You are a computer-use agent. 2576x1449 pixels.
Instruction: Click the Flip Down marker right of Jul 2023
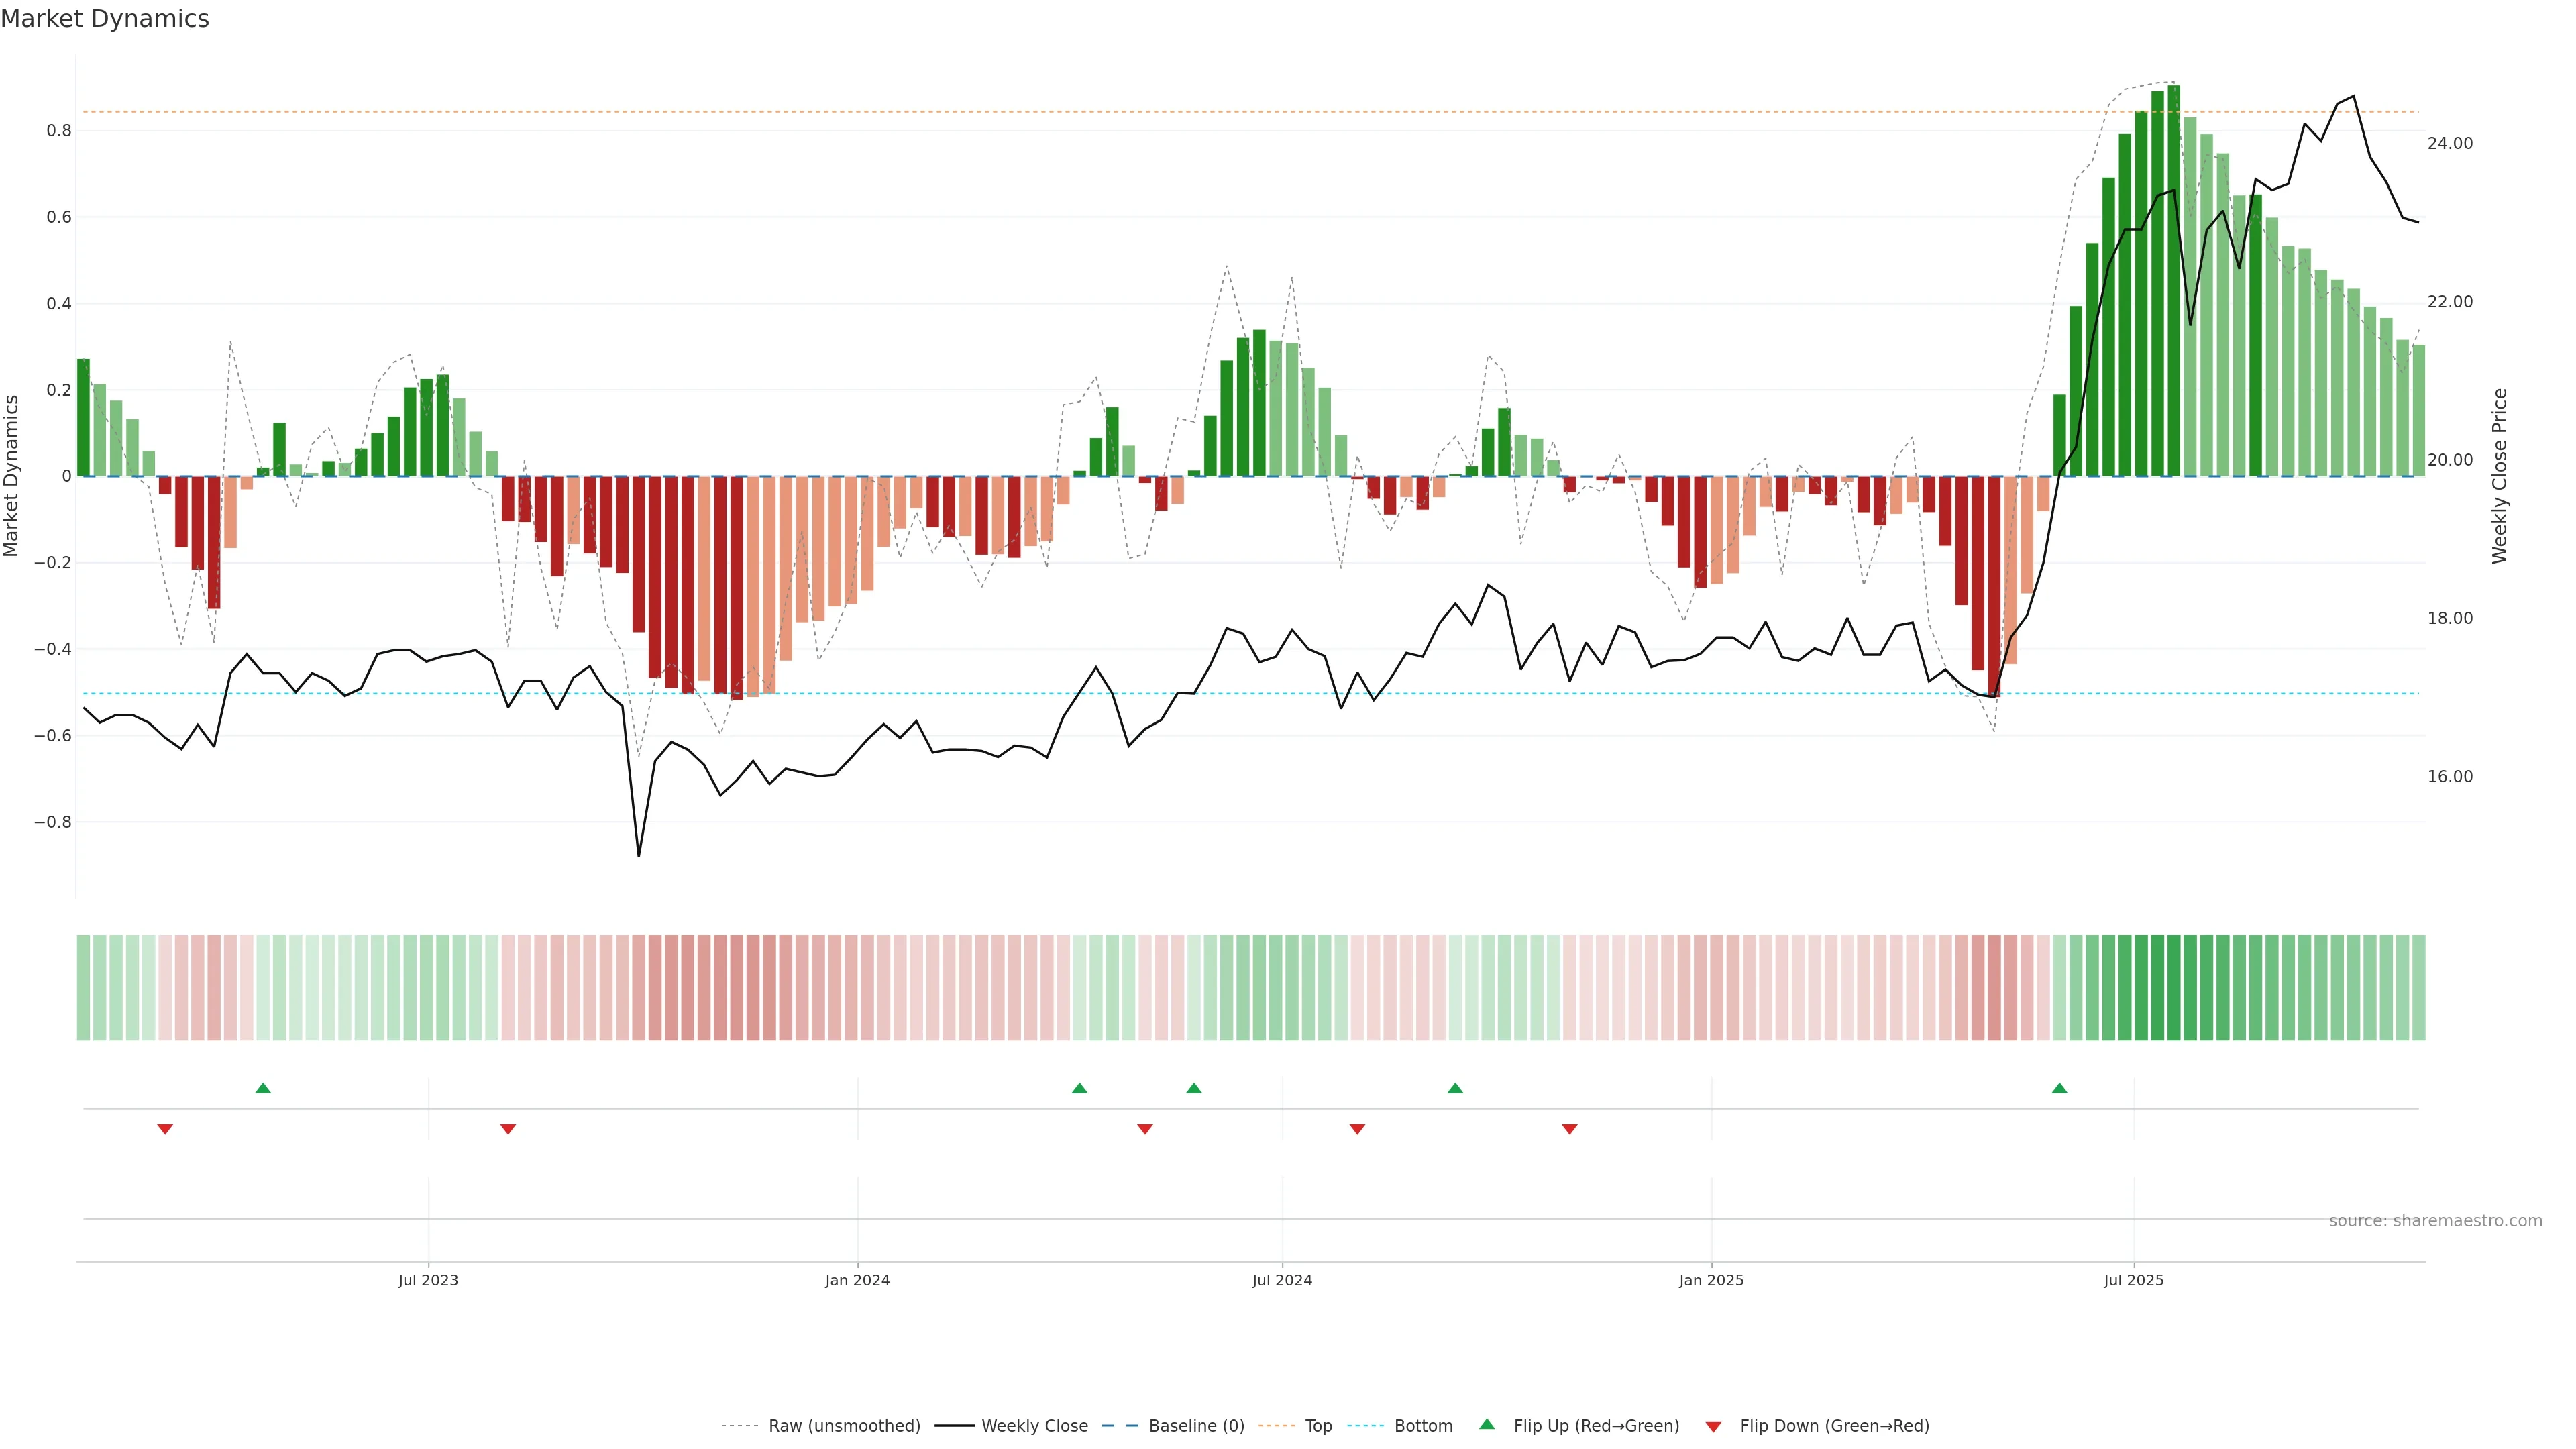coord(508,1129)
